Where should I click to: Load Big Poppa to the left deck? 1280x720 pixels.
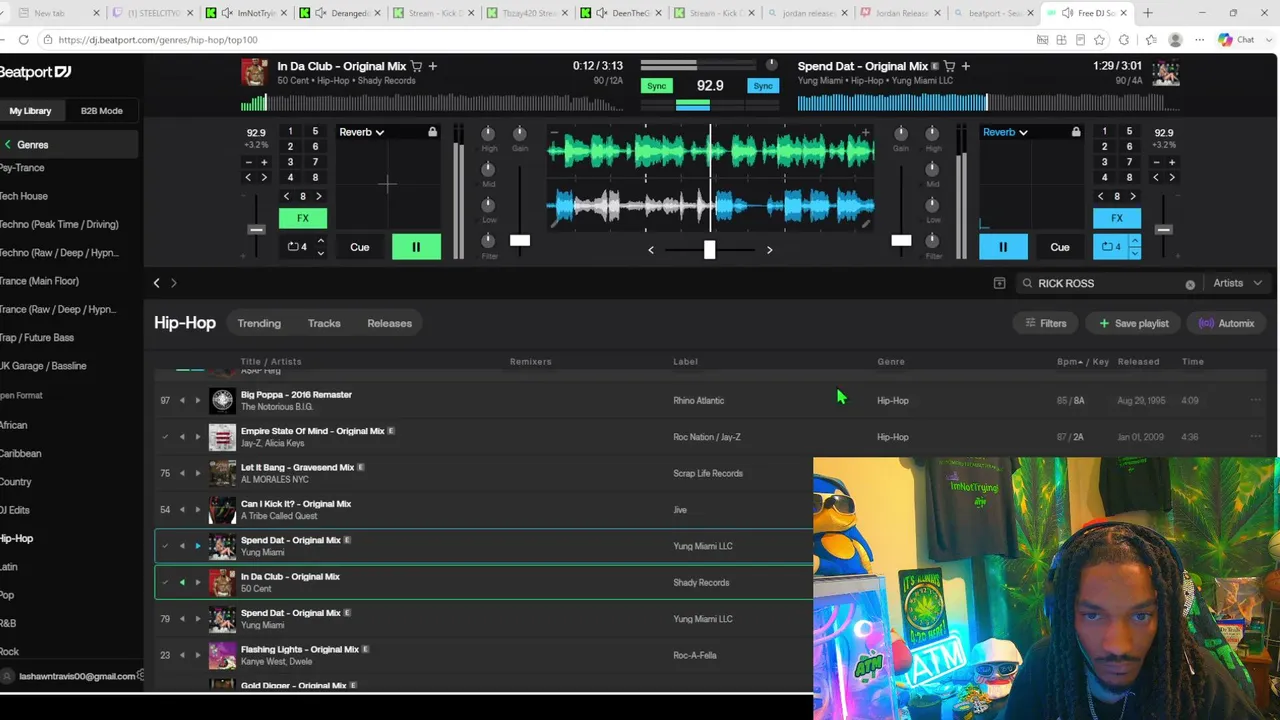[x=182, y=400]
